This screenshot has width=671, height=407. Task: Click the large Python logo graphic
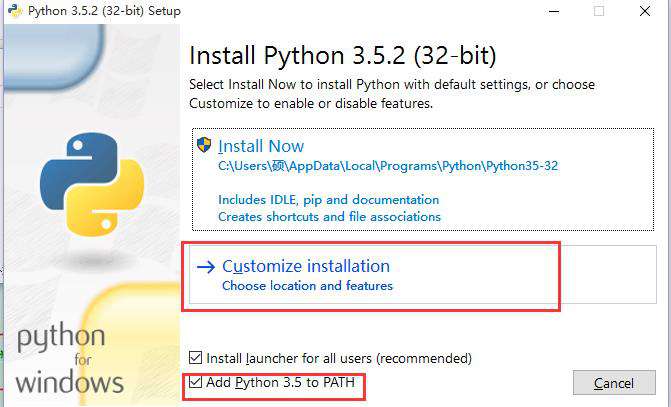coord(92,184)
